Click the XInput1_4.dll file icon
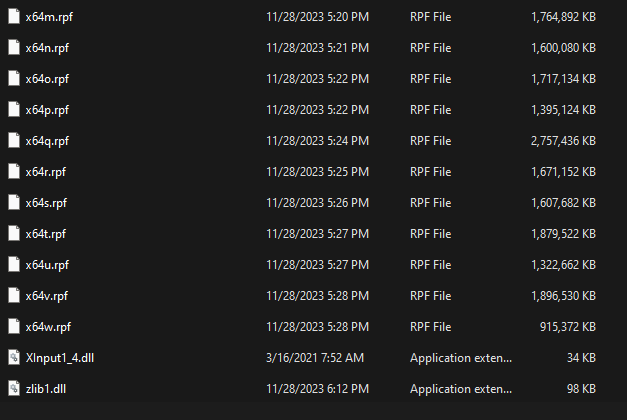The height and width of the screenshot is (420, 627). [14, 357]
